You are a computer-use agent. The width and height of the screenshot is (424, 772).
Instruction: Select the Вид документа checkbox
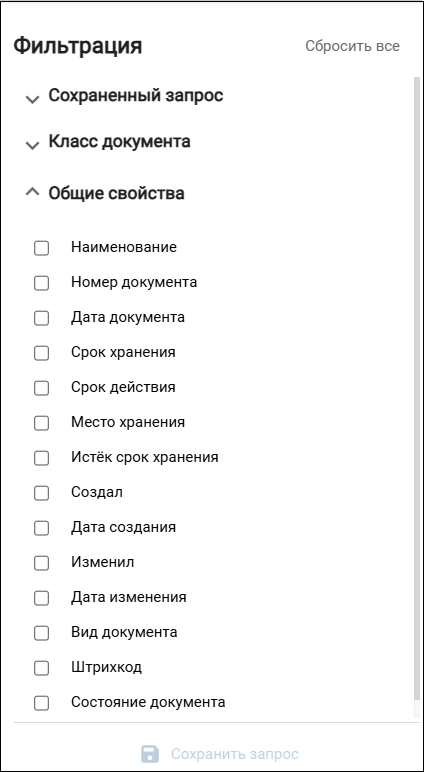pyautogui.click(x=41, y=633)
